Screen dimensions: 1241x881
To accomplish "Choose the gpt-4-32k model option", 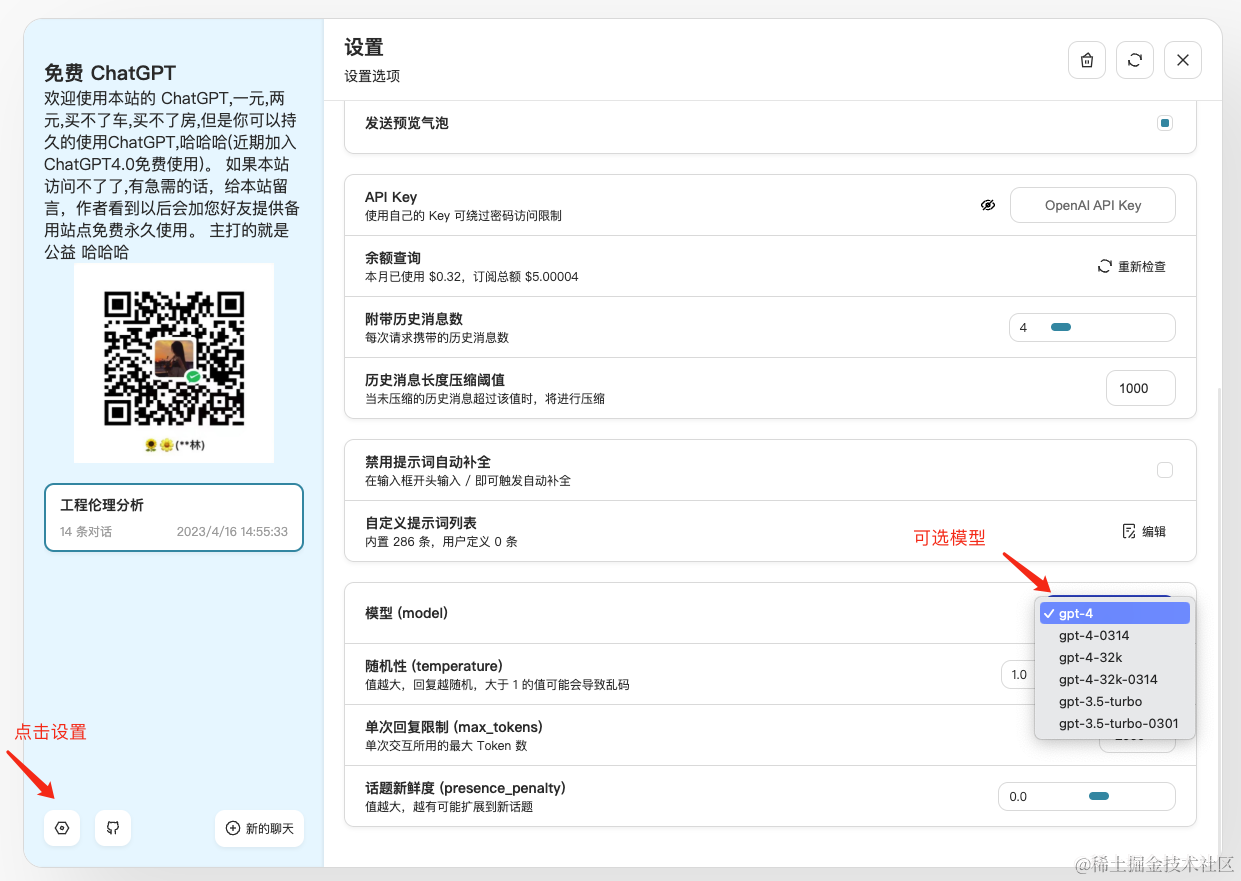I will [x=1115, y=657].
